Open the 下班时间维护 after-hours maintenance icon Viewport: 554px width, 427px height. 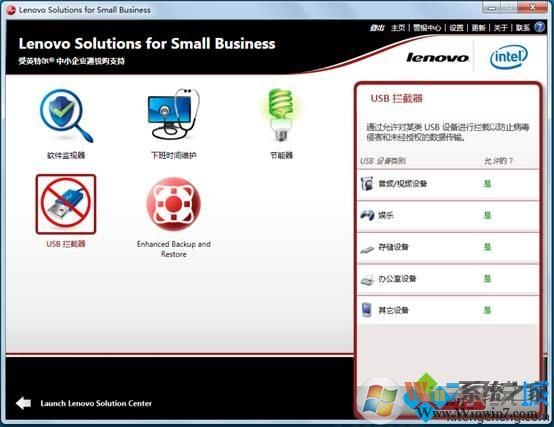coord(173,114)
